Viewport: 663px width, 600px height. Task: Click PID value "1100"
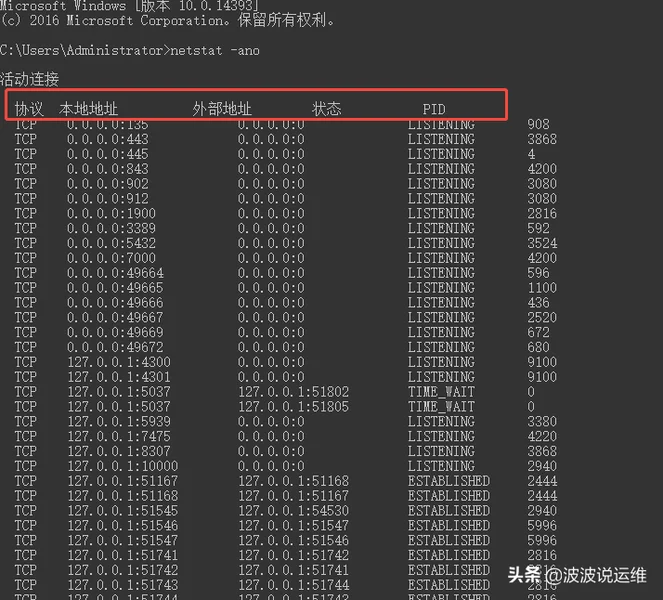coord(542,288)
